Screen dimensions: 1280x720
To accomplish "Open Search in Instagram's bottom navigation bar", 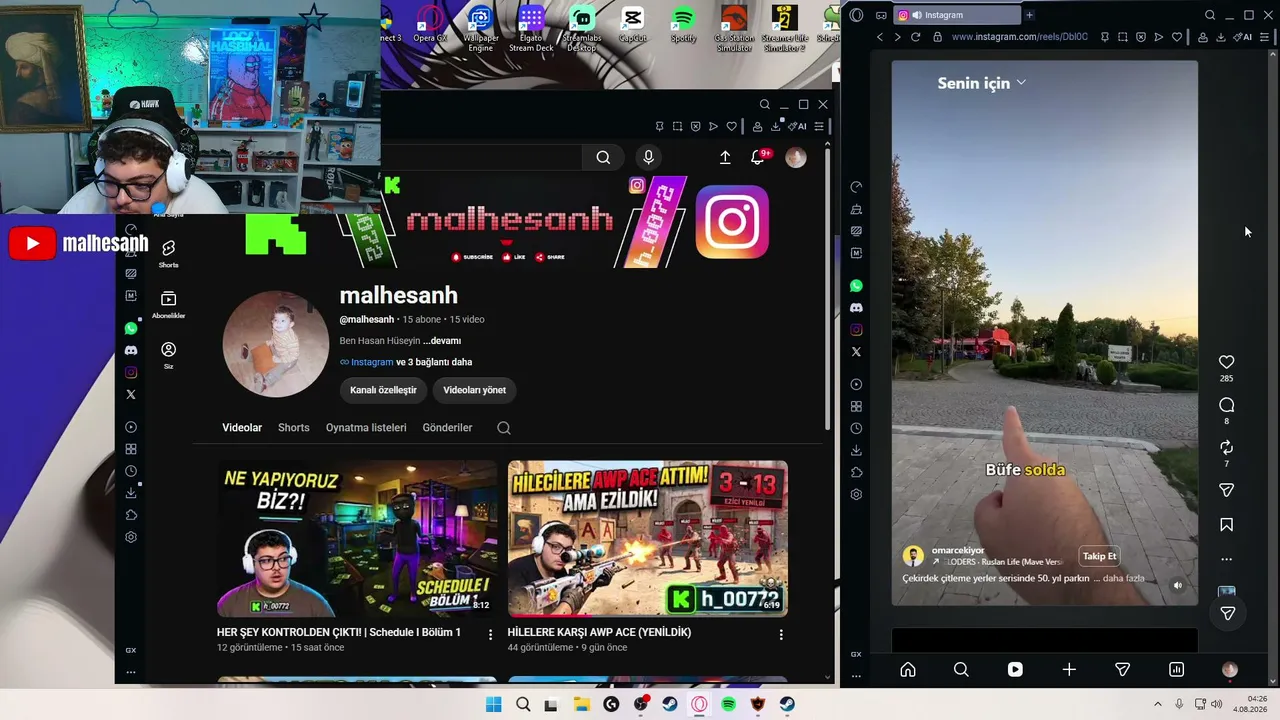I will coord(961,670).
